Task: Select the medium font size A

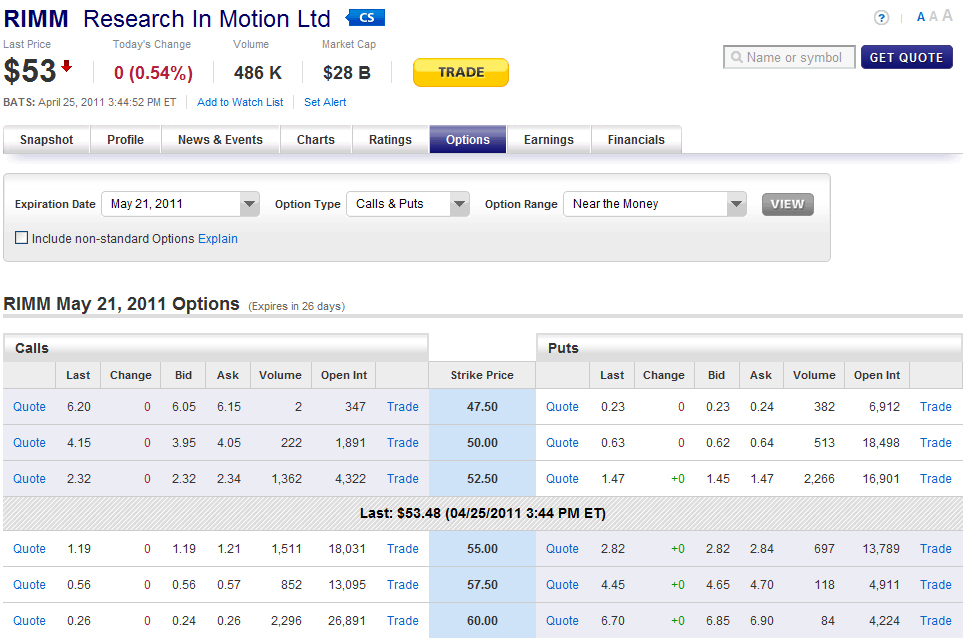Action: (x=934, y=17)
